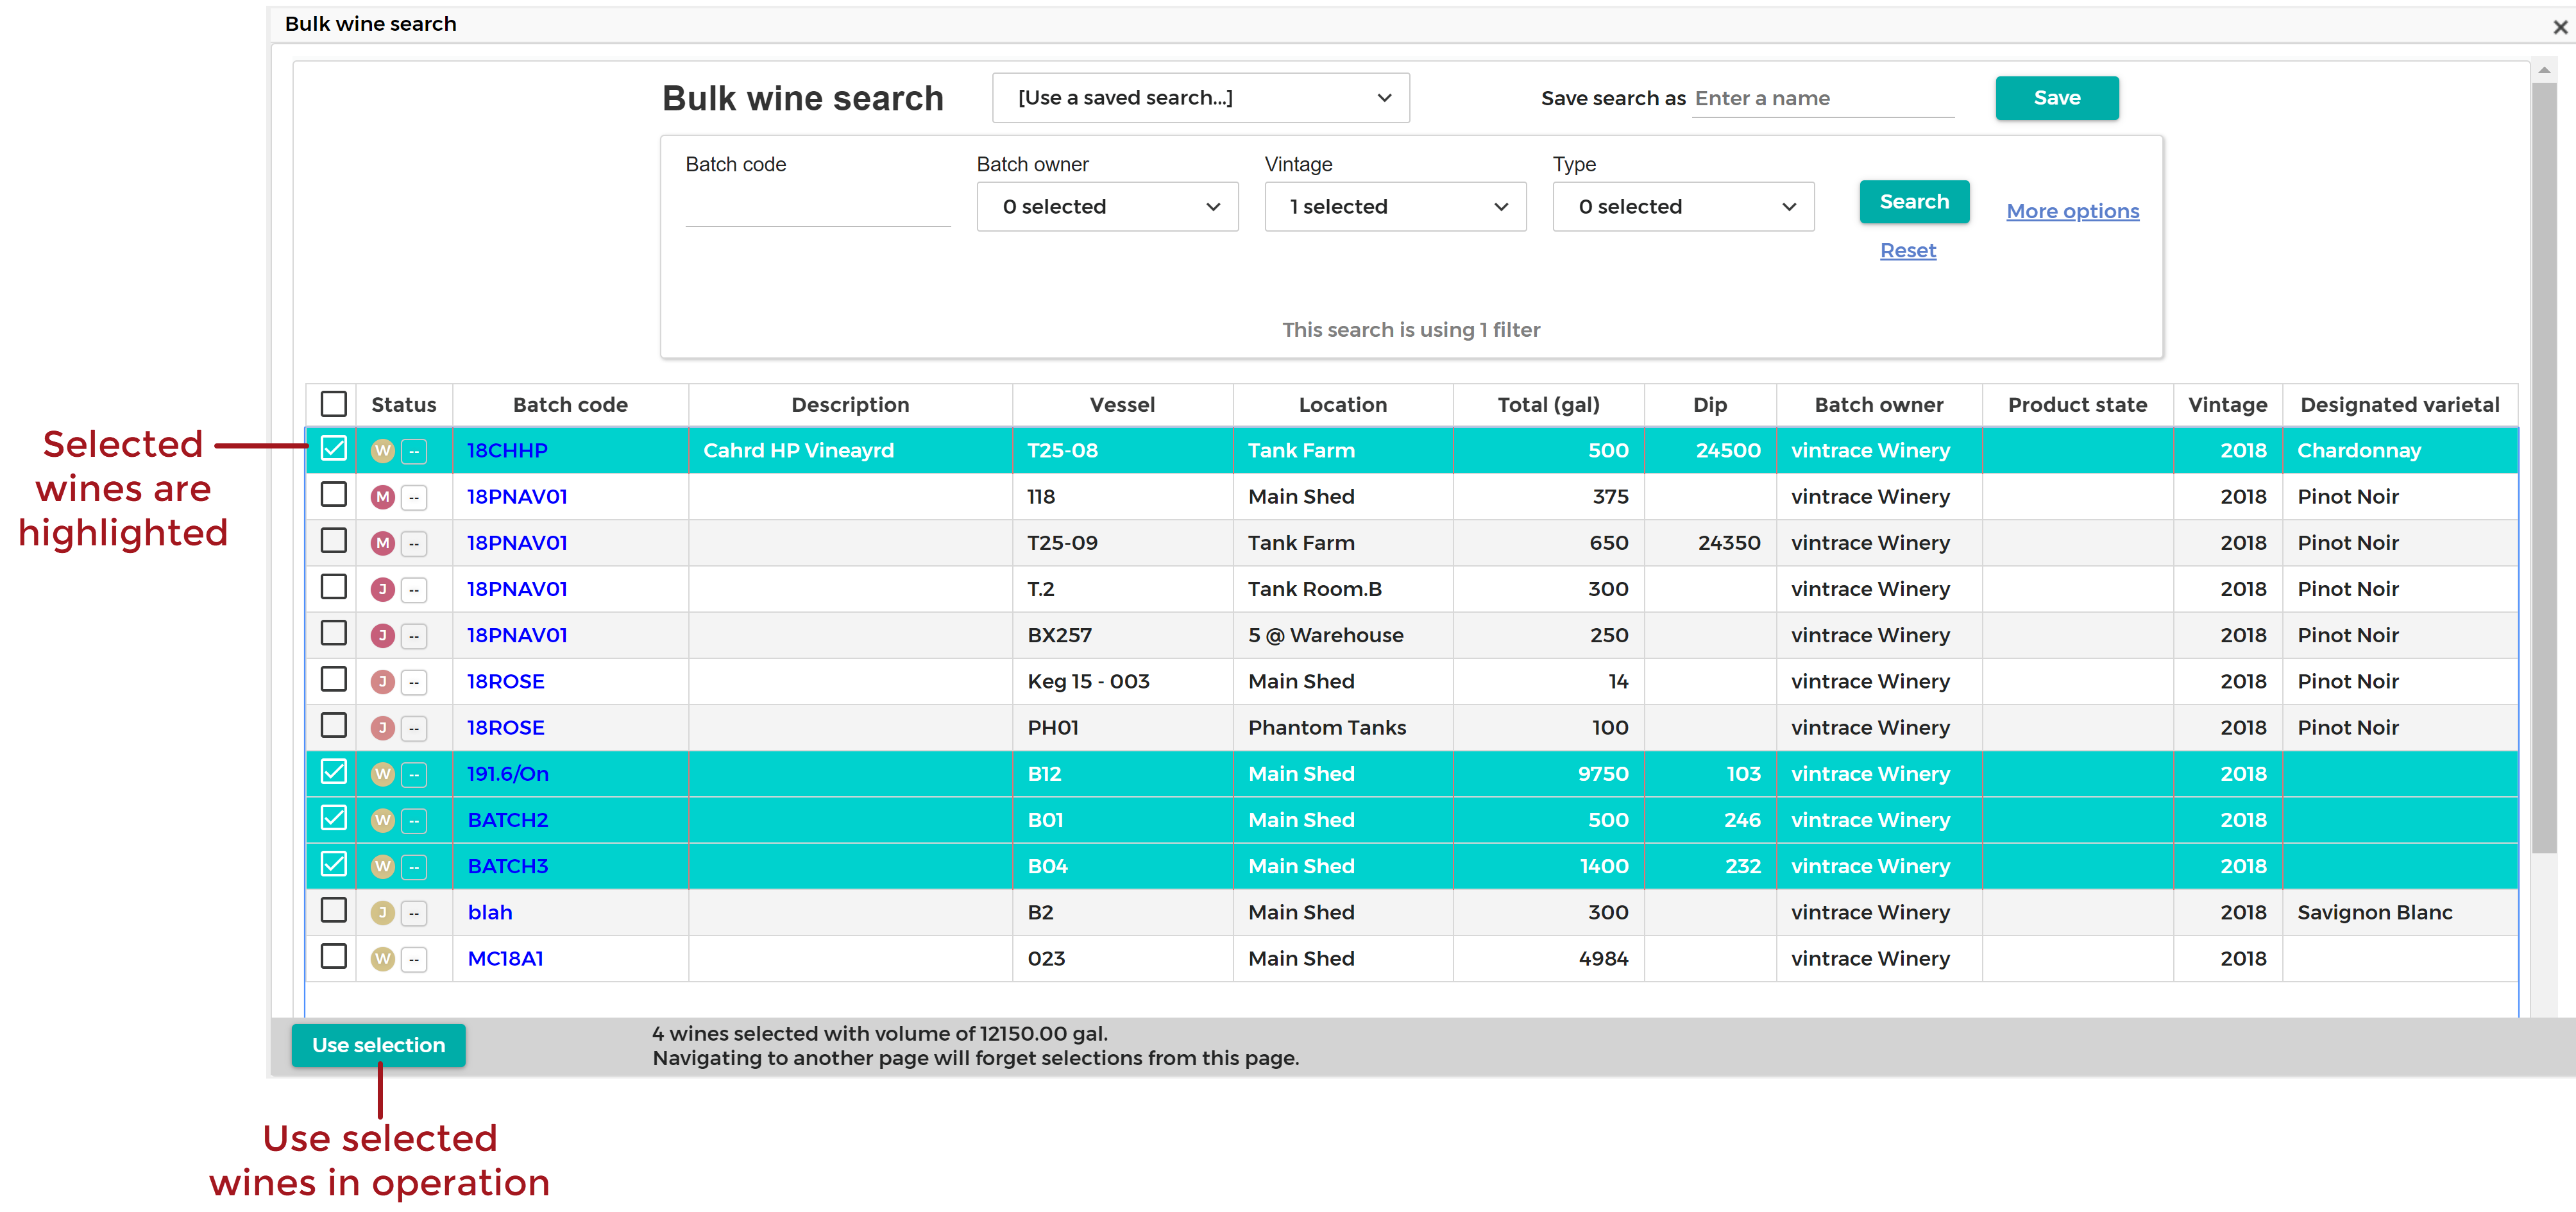Check the 18PNAV01 vessel T25-09 checkbox
2576x1212 pixels.
[333, 541]
